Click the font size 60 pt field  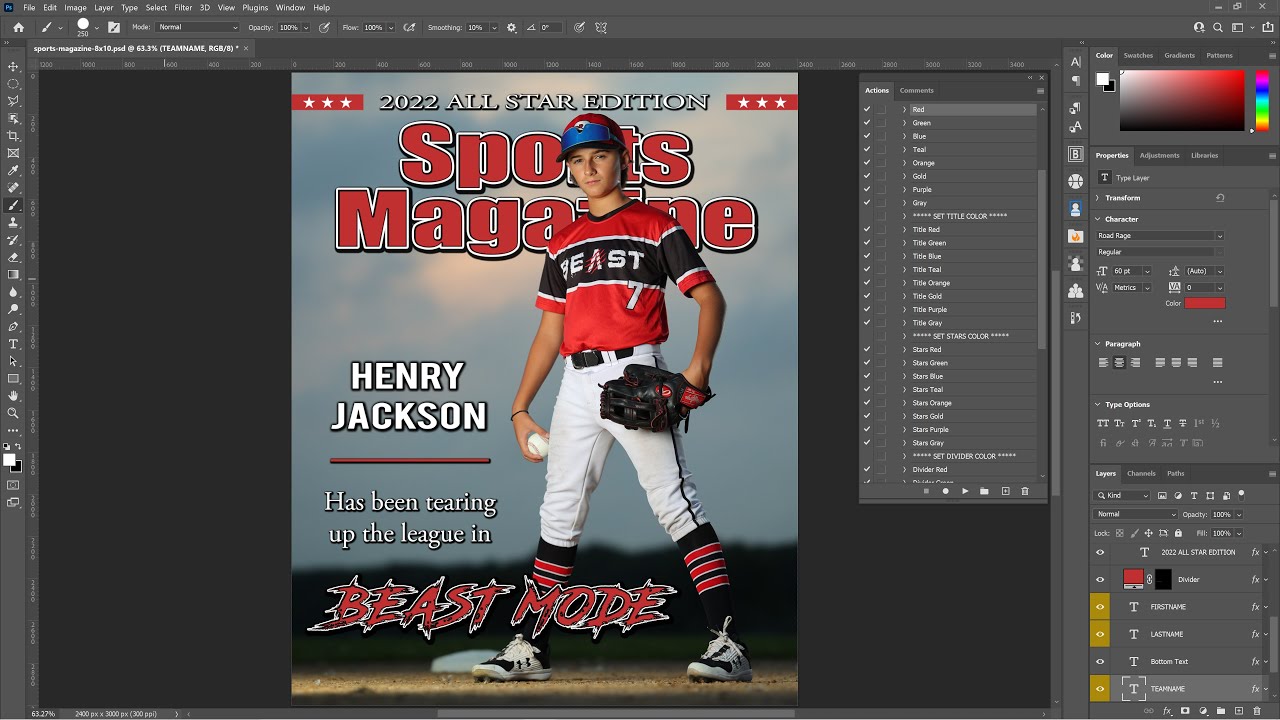(1126, 271)
